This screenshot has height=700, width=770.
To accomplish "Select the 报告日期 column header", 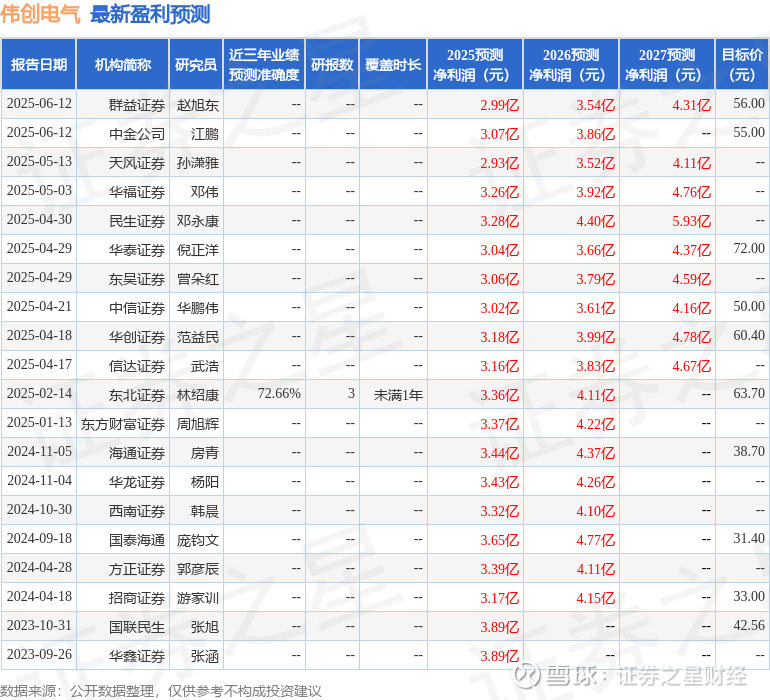I will point(39,65).
